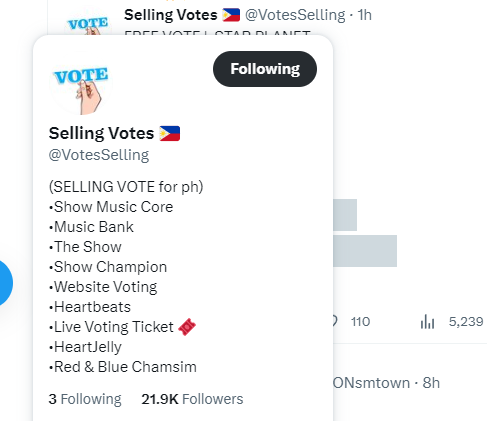Click the longer gray poll result bar
Viewport: 487px width, 421px height.
click(x=365, y=251)
